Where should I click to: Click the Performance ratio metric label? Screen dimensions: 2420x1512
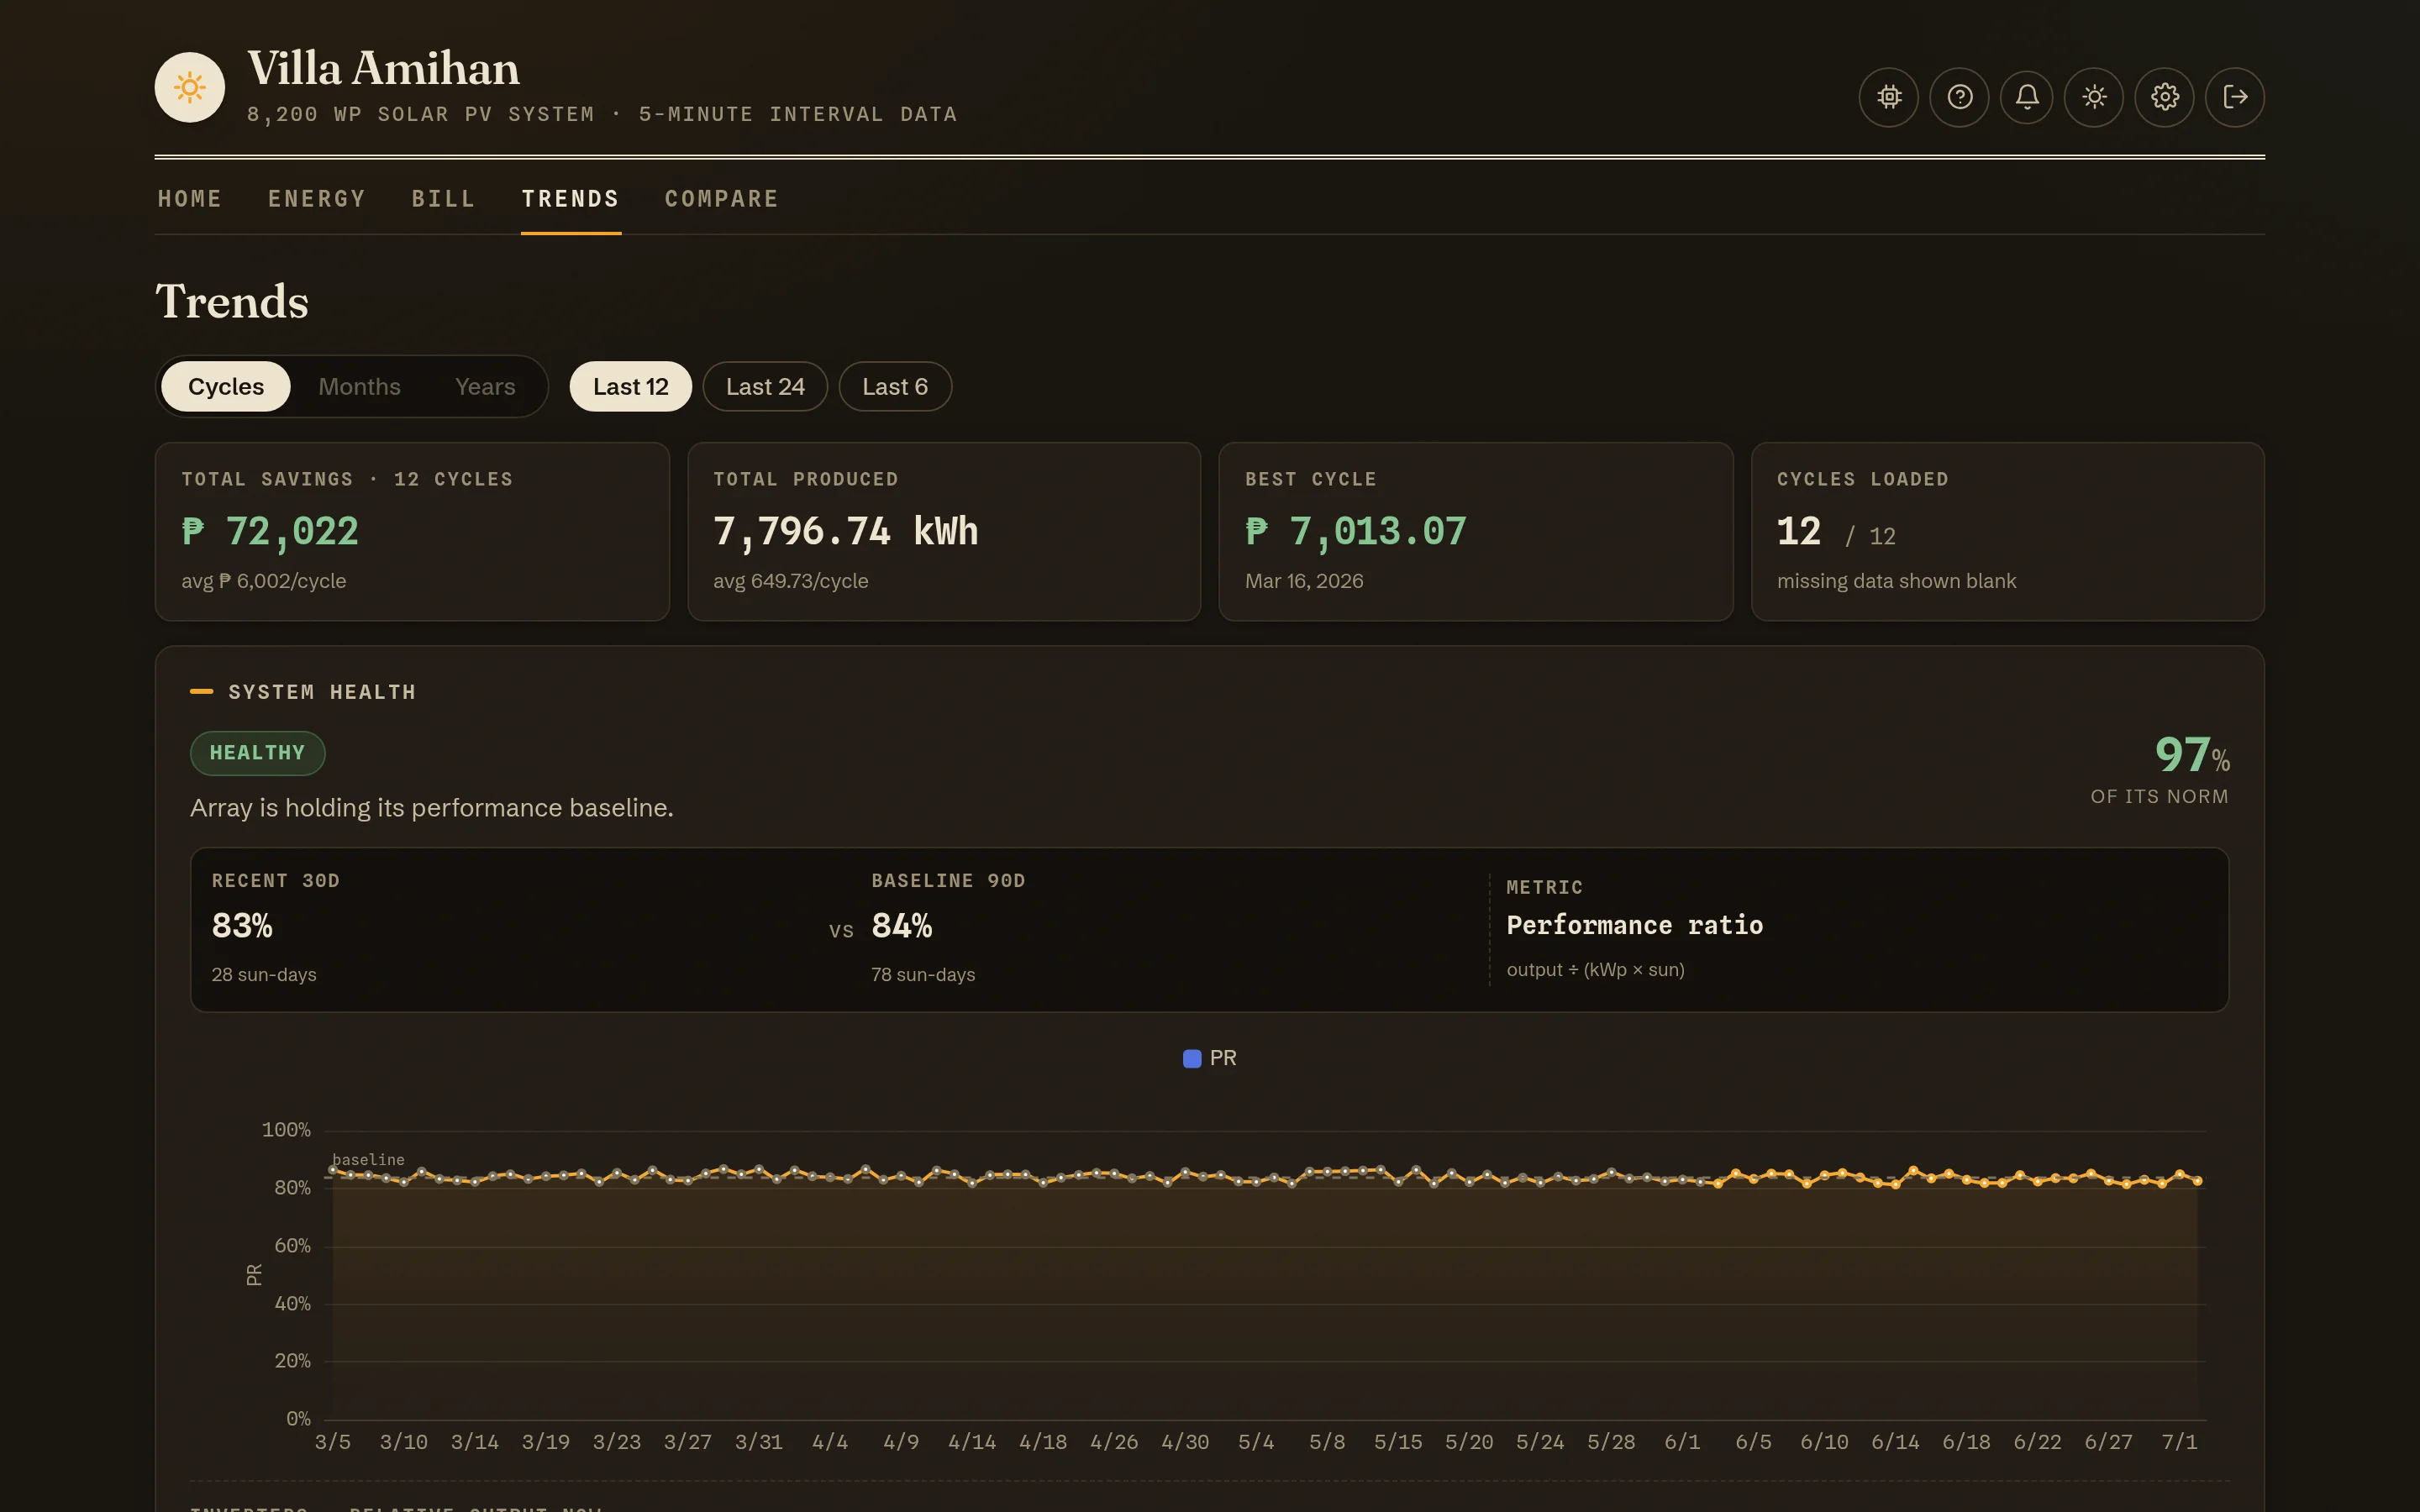tap(1635, 925)
